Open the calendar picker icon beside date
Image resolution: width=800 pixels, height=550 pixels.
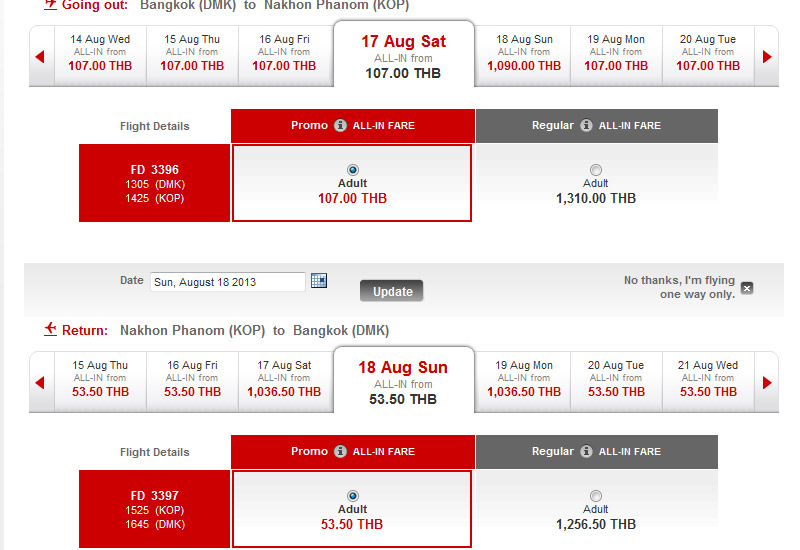pos(319,281)
